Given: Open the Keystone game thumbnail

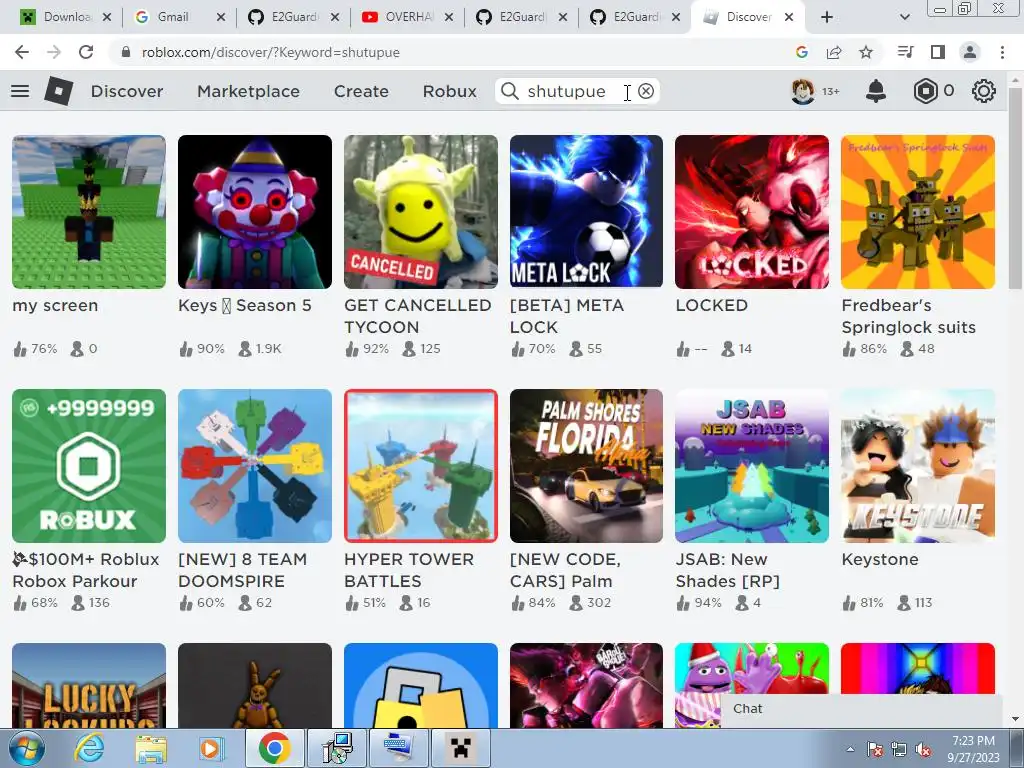Looking at the screenshot, I should click(918, 466).
